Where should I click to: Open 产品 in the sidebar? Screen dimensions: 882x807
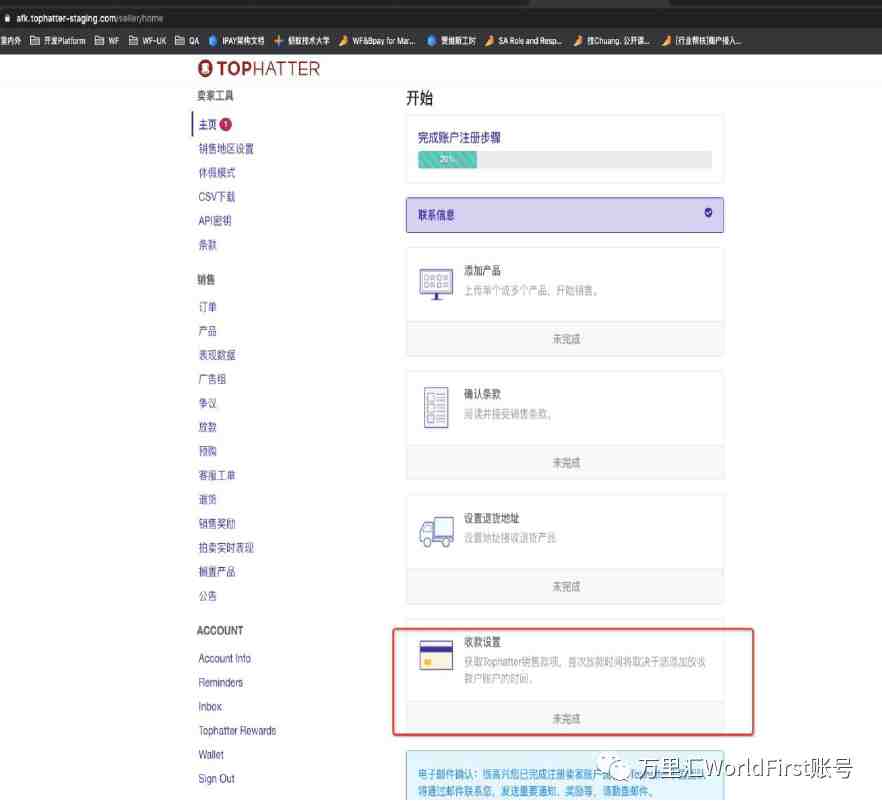(208, 331)
